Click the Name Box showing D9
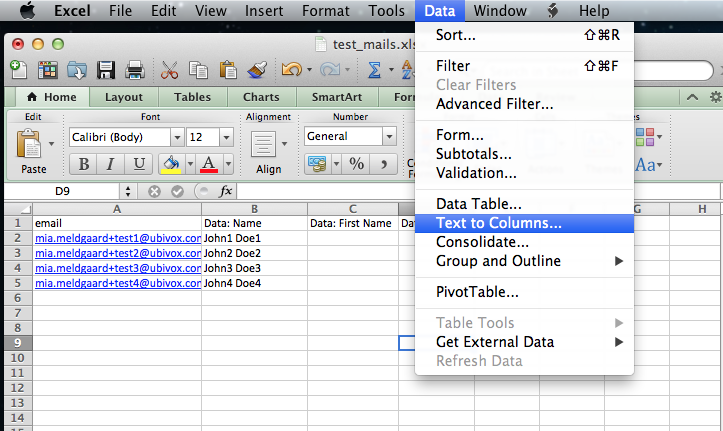Viewport: 723px width, 431px height. [63, 191]
